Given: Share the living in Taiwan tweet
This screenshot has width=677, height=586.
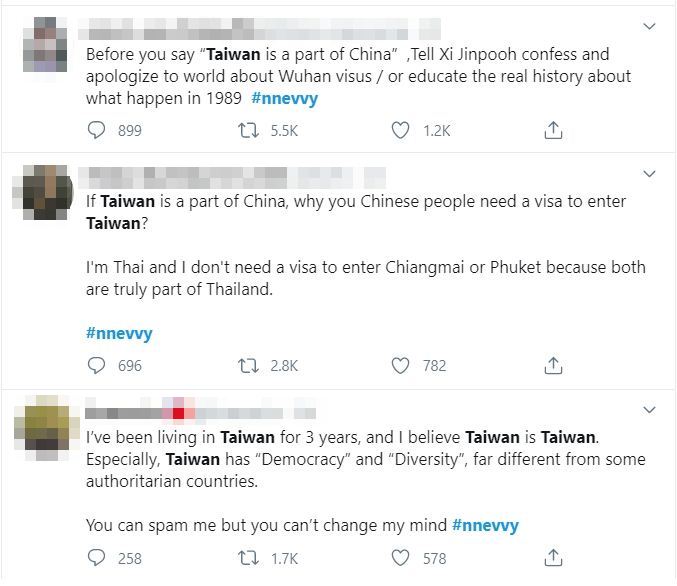Looking at the screenshot, I should [x=553, y=558].
